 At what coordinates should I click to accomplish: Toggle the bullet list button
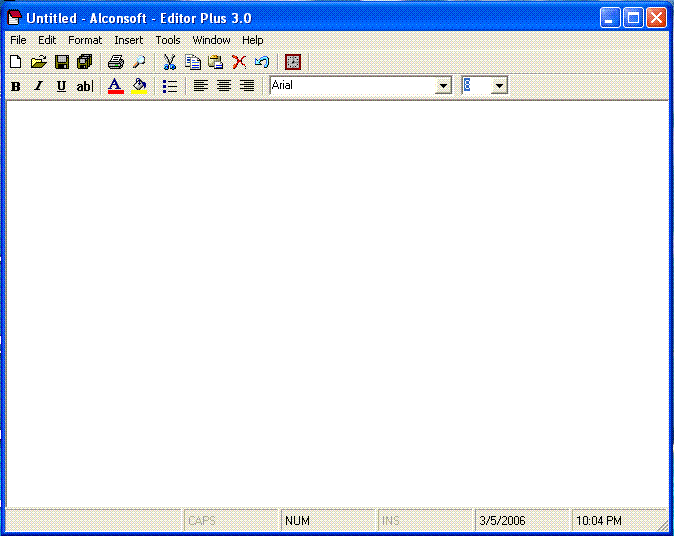point(170,86)
